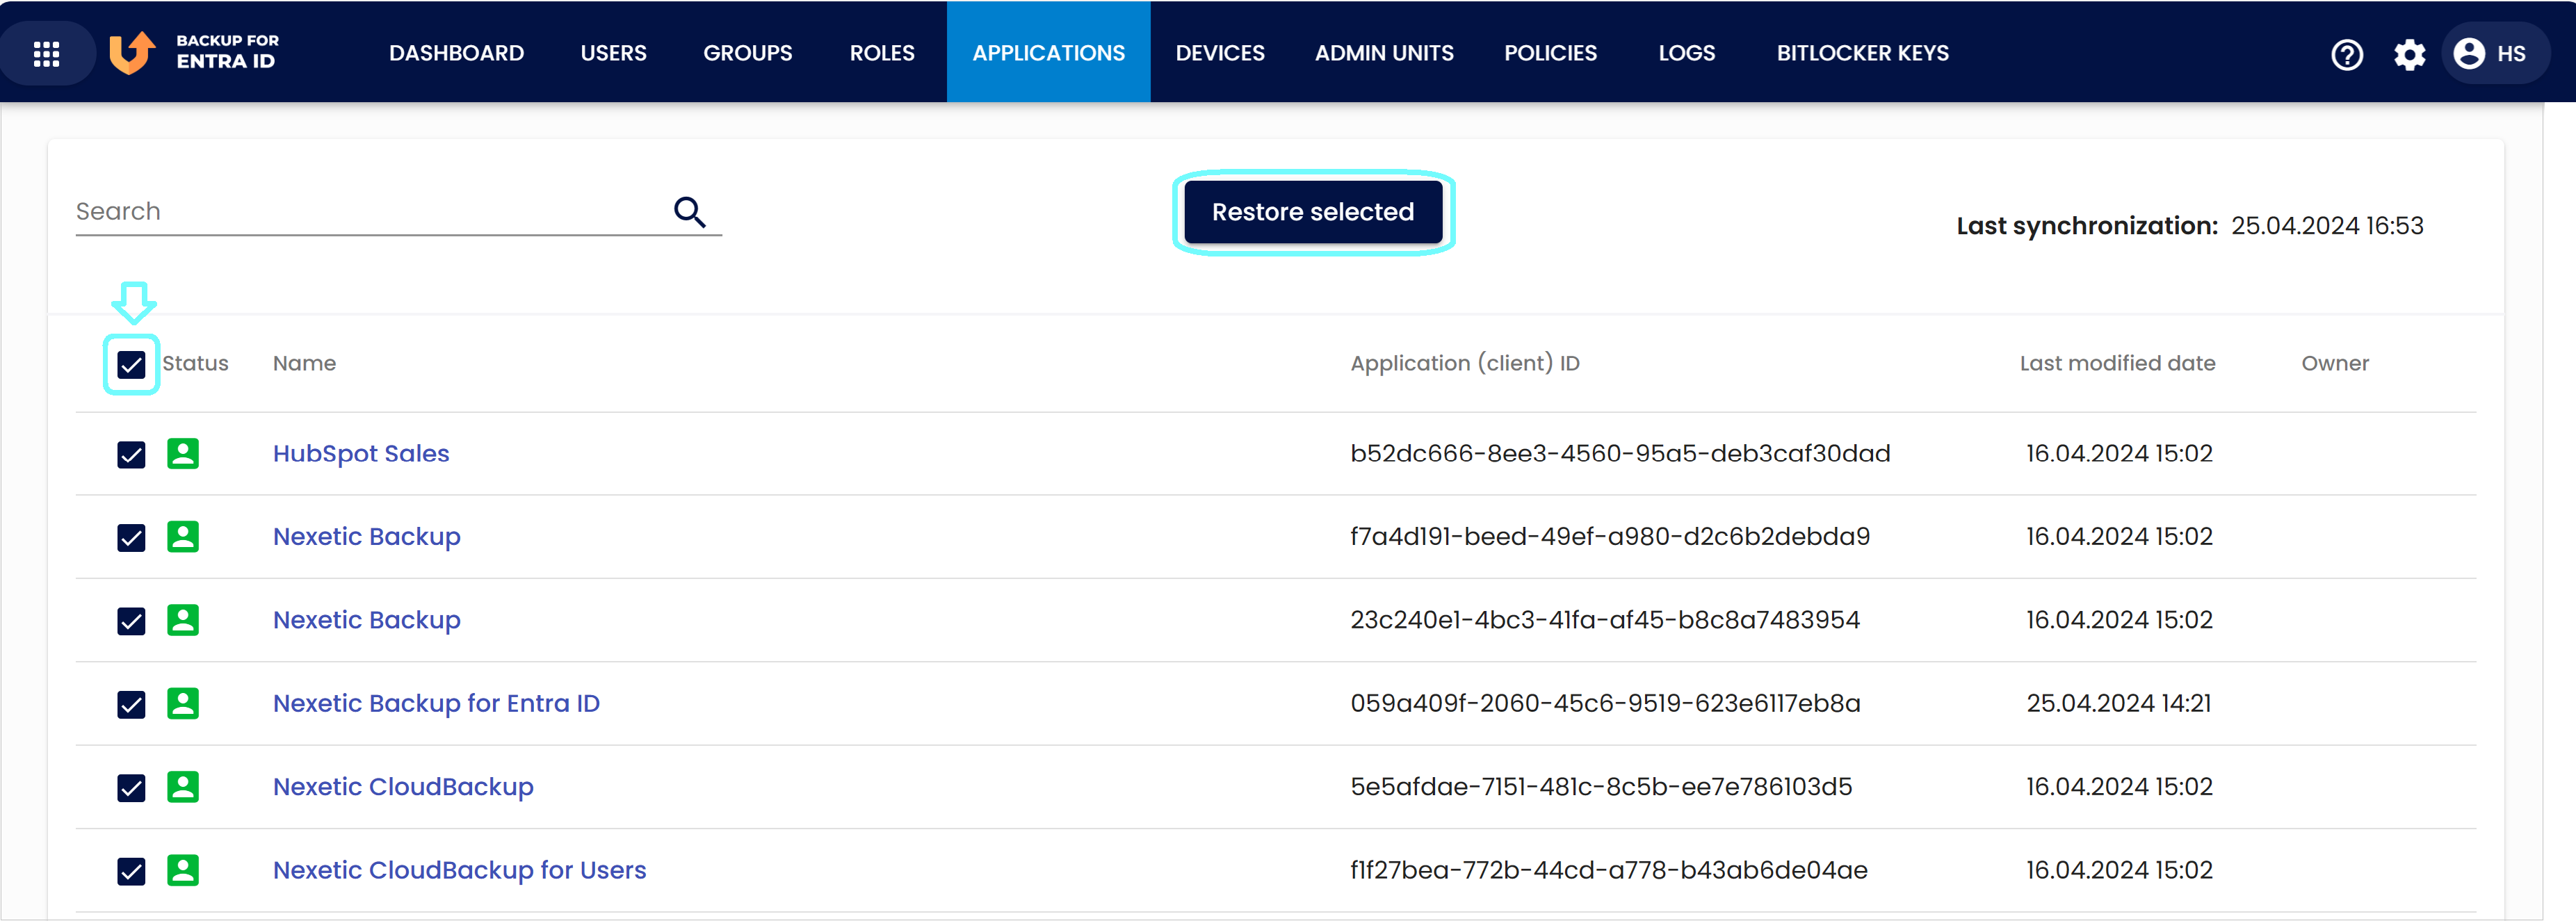Click the Backup for Entra ID logo
Screen dimensions: 2576x921
point(194,52)
